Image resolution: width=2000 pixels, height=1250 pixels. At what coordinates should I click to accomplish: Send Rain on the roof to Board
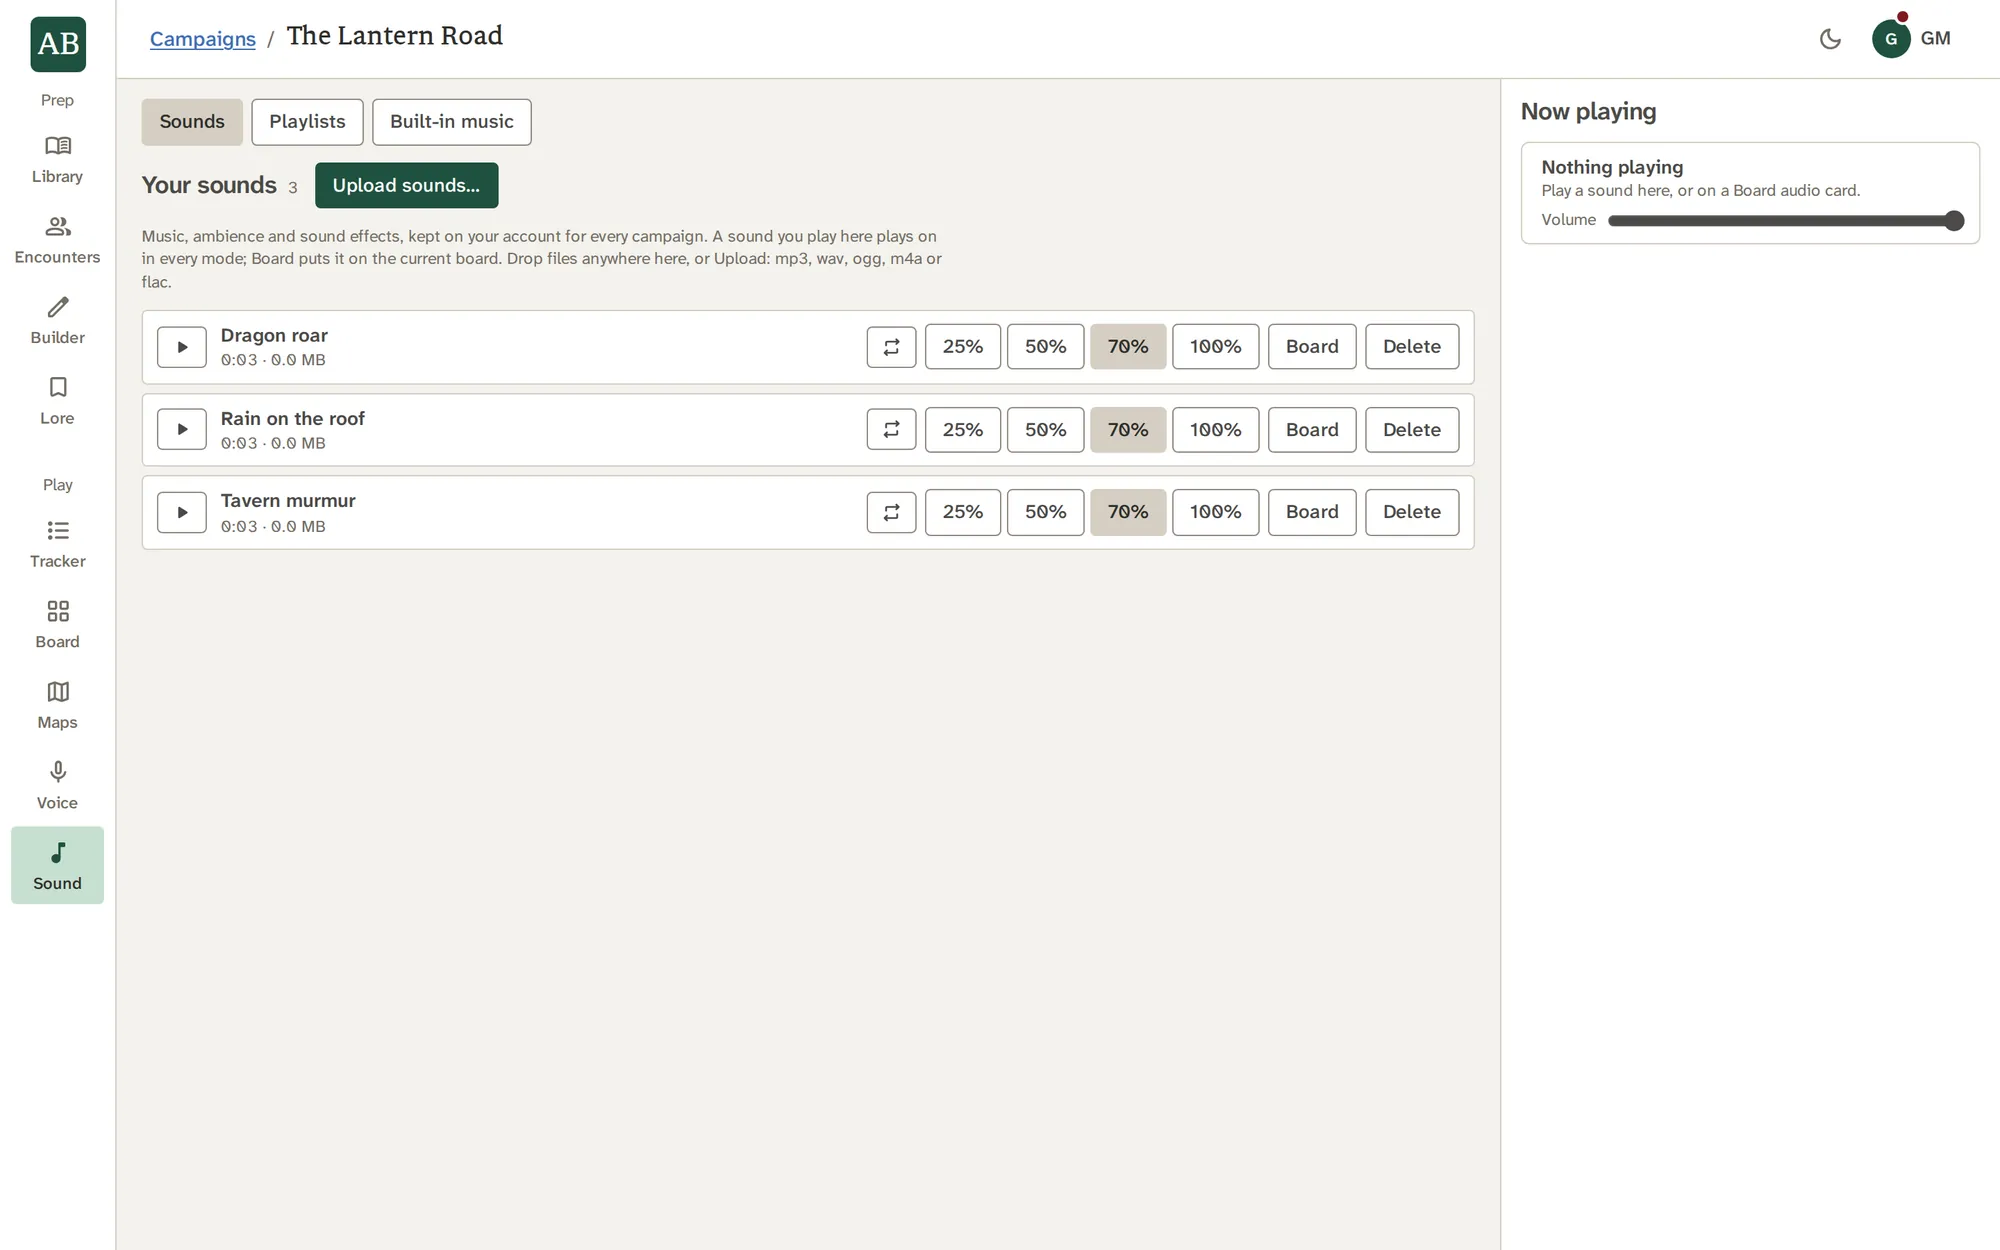pyautogui.click(x=1312, y=429)
